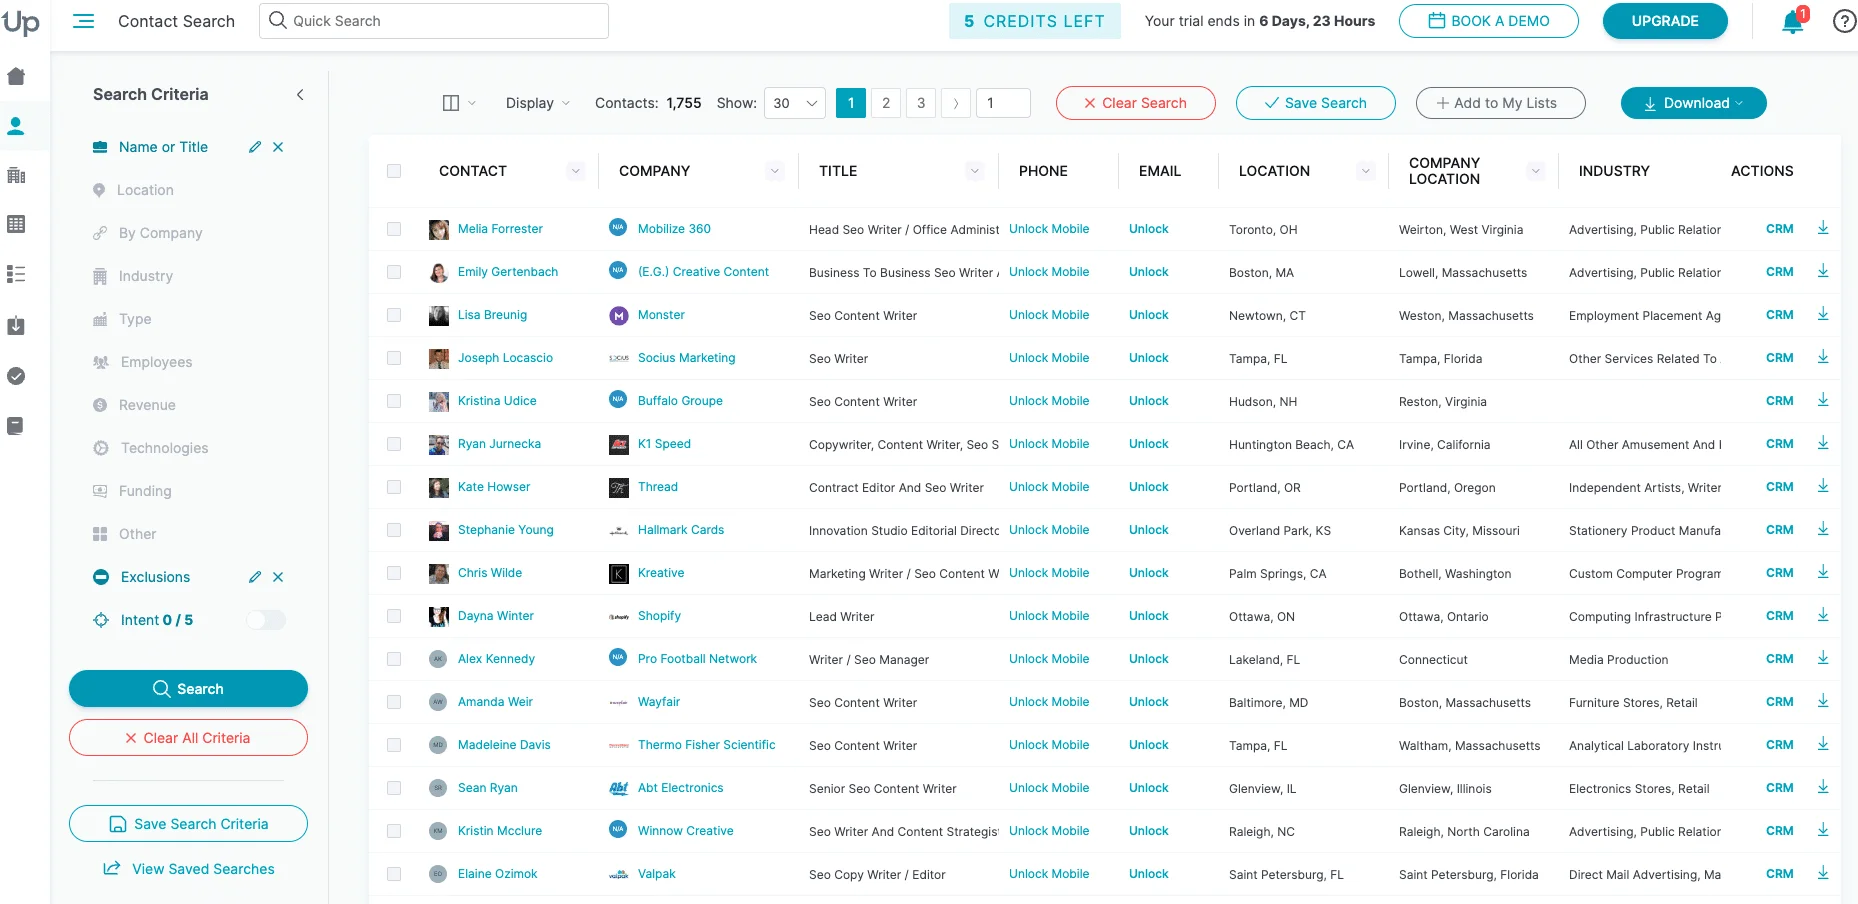The image size is (1858, 904).
Task: Open the COMPANY column filter arrow
Action: [x=775, y=171]
